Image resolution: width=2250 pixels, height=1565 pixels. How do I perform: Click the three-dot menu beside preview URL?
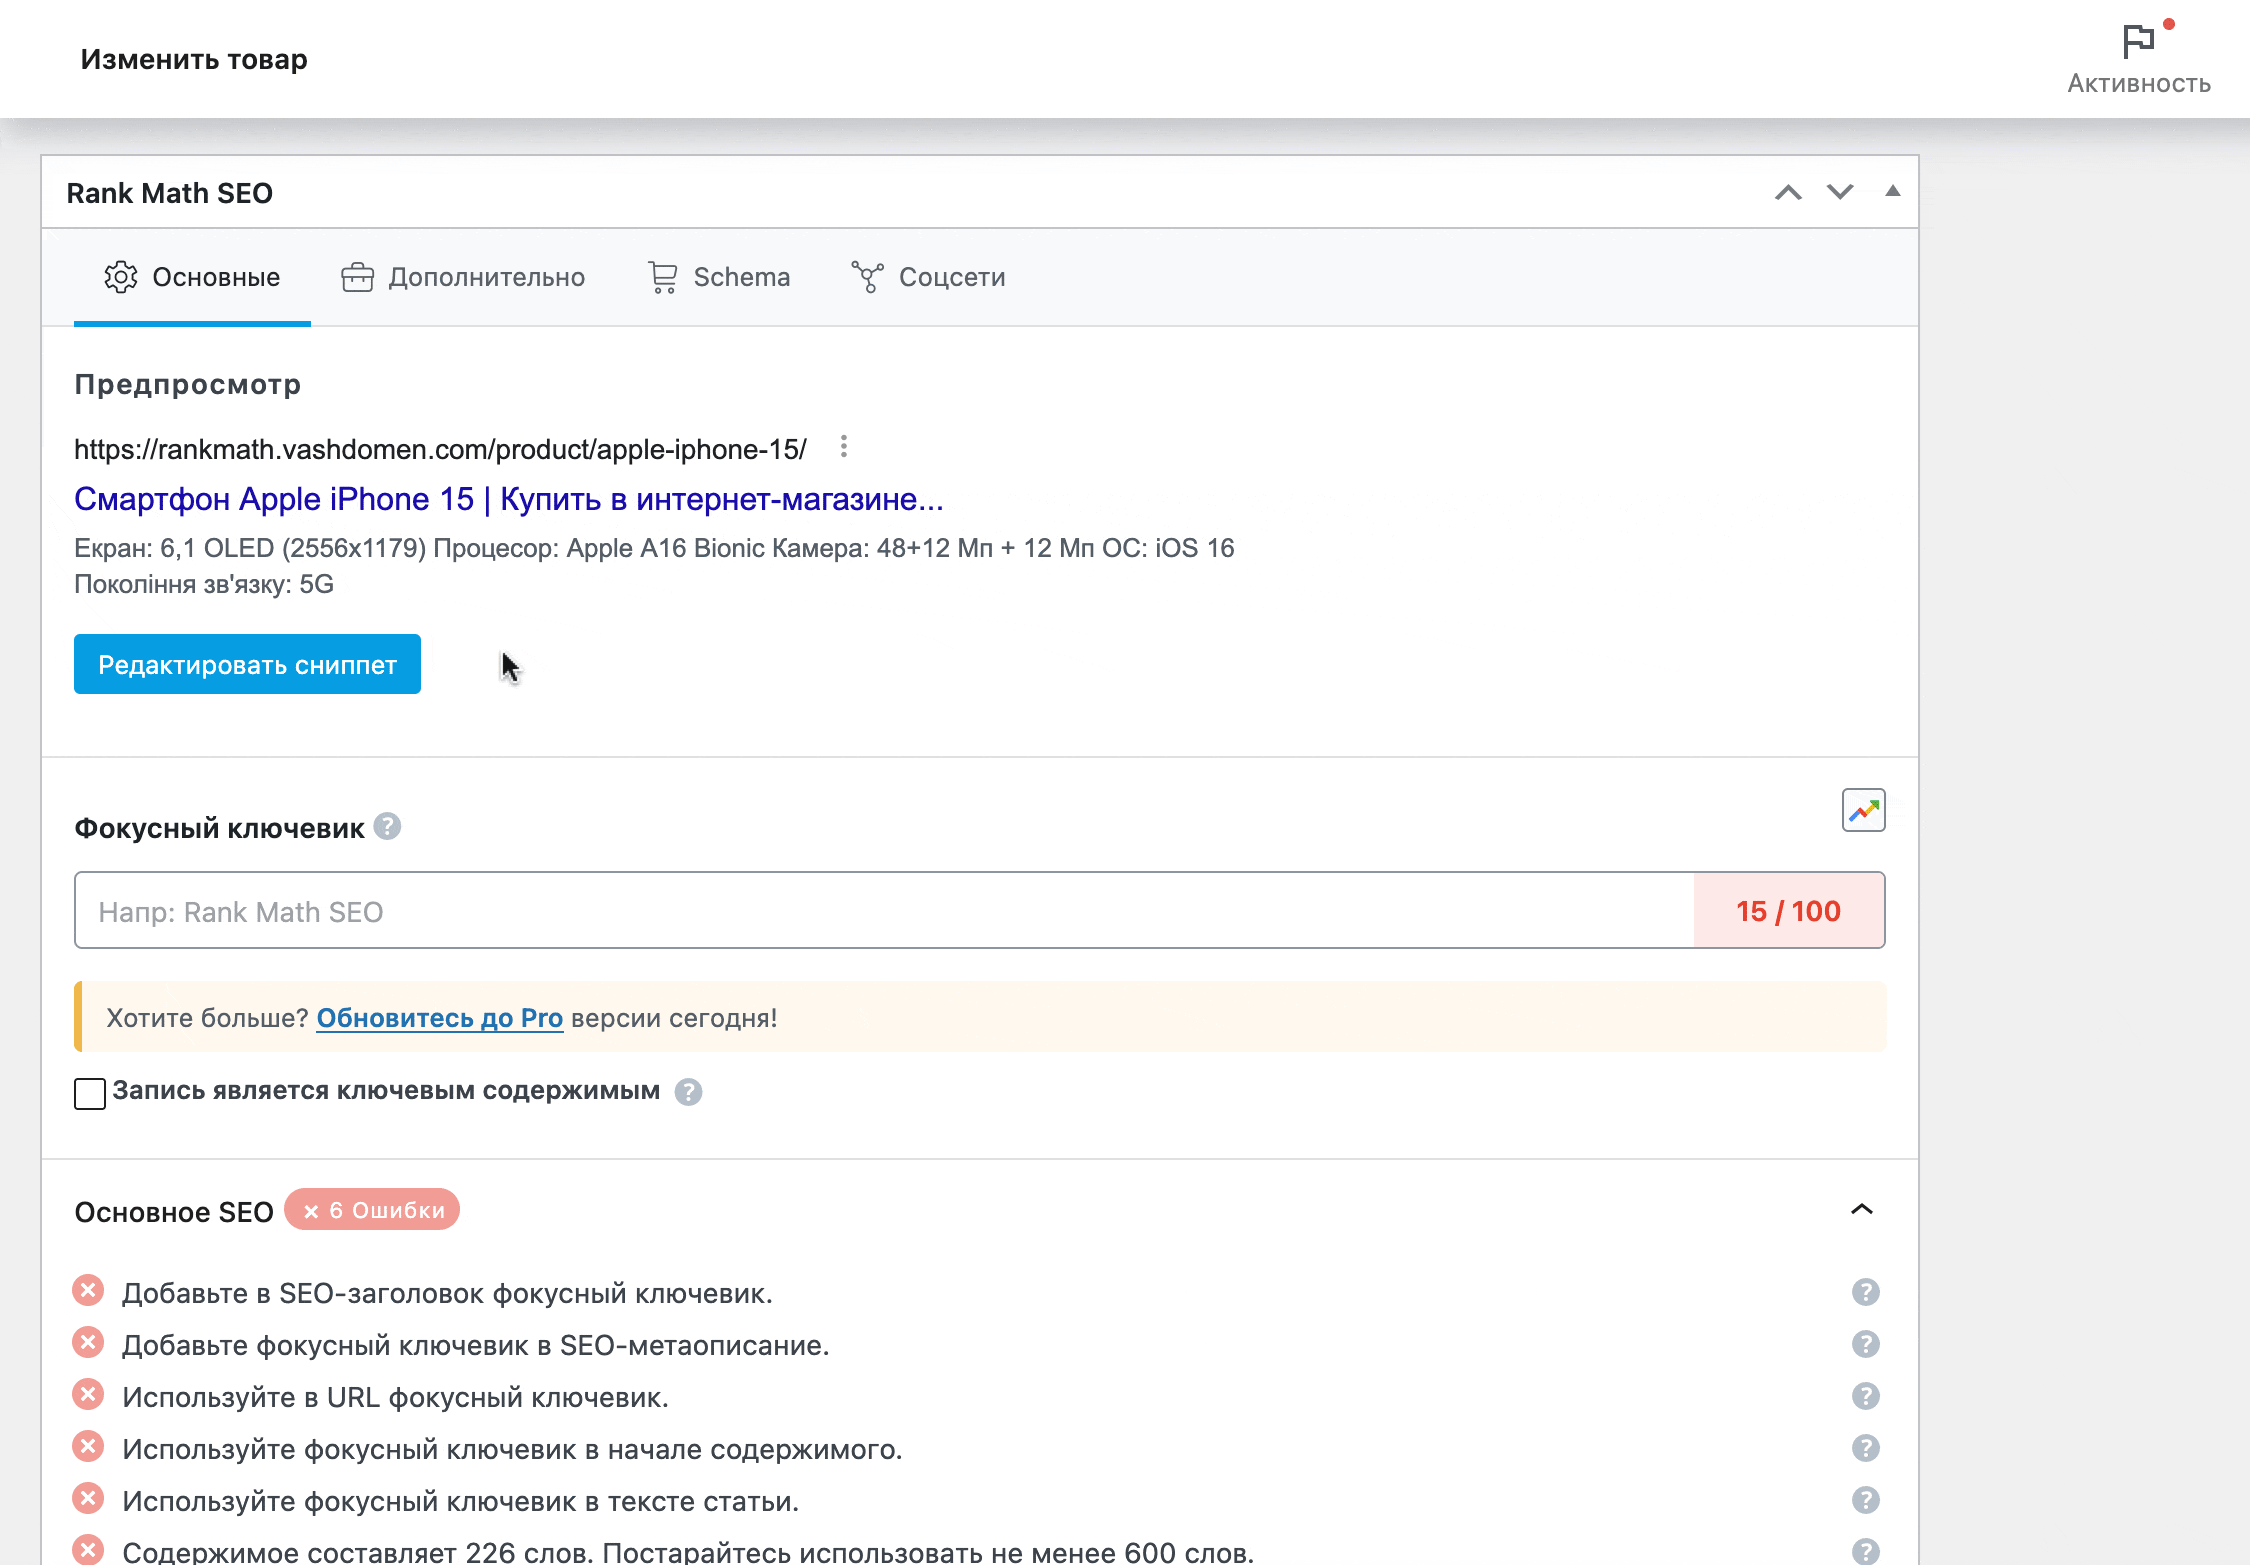pos(844,447)
